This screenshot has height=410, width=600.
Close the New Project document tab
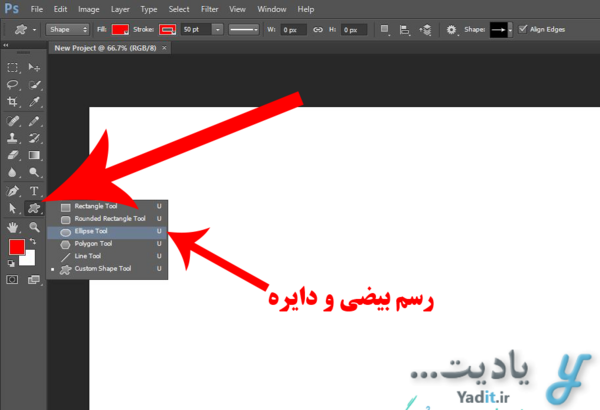click(x=164, y=48)
